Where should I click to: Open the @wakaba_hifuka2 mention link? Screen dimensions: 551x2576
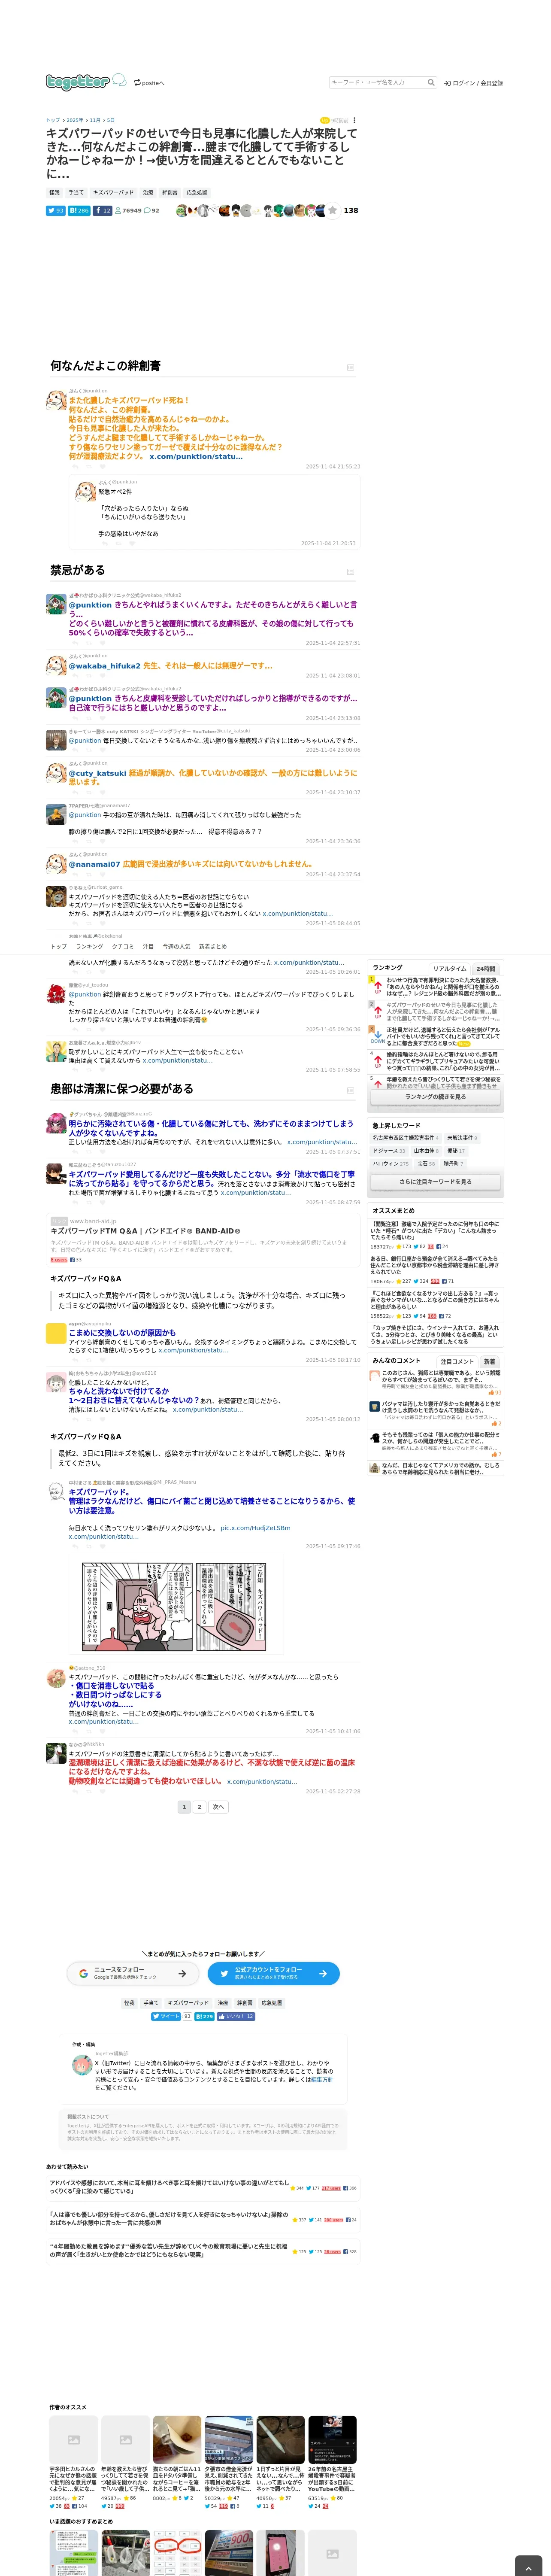105,666
